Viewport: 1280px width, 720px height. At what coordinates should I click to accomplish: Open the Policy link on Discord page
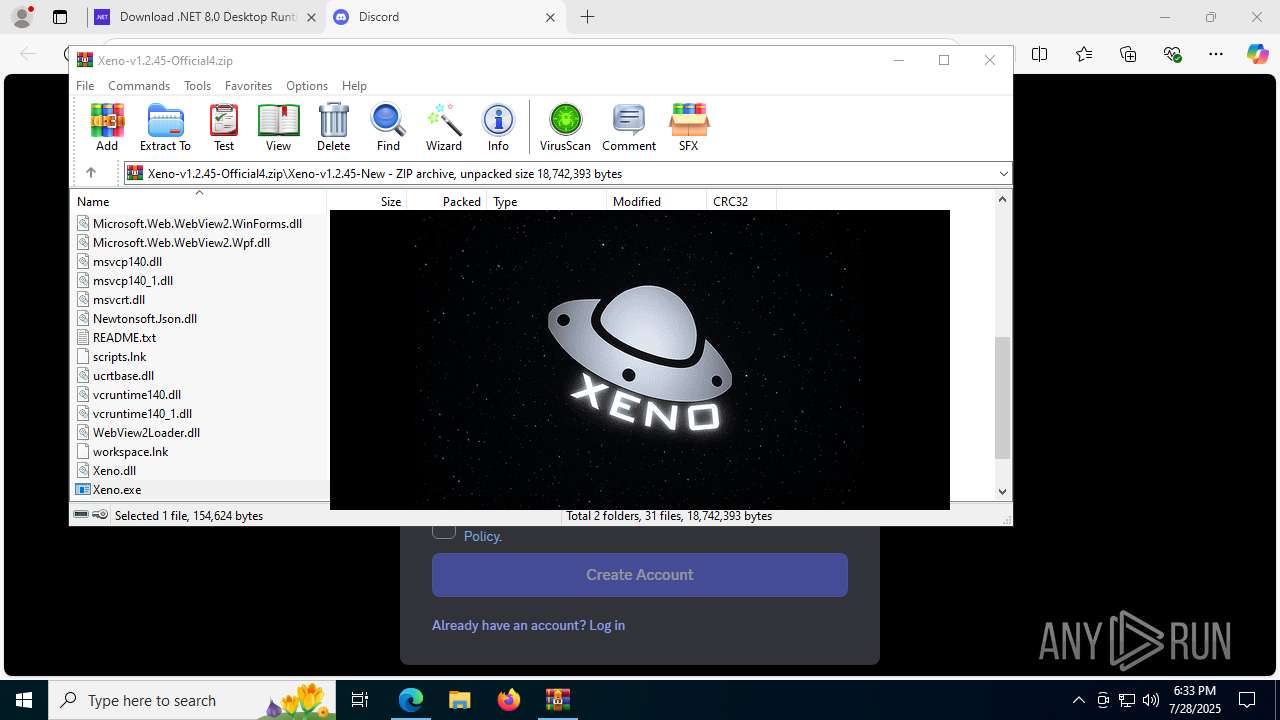pos(482,536)
